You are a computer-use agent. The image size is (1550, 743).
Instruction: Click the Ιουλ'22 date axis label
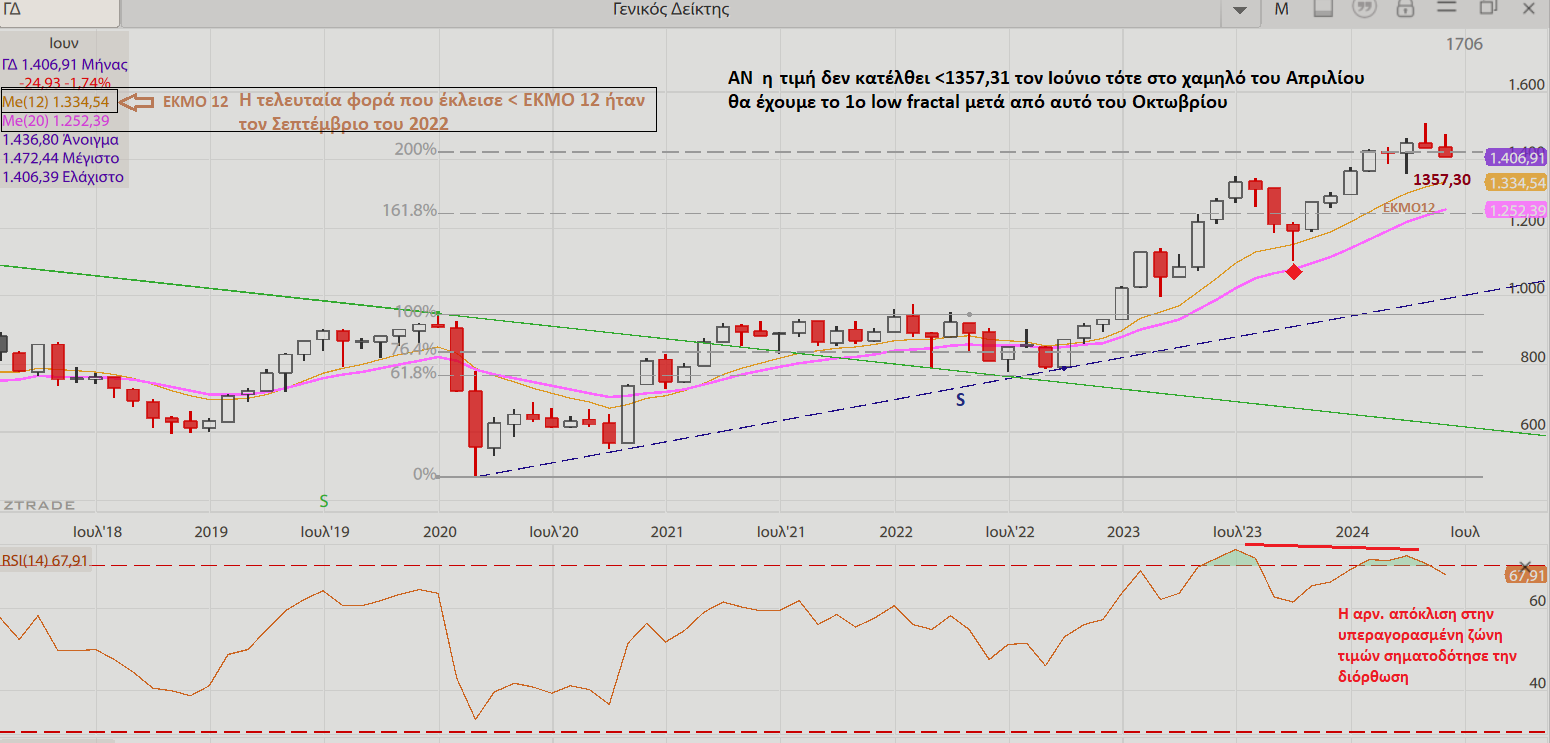click(1012, 531)
